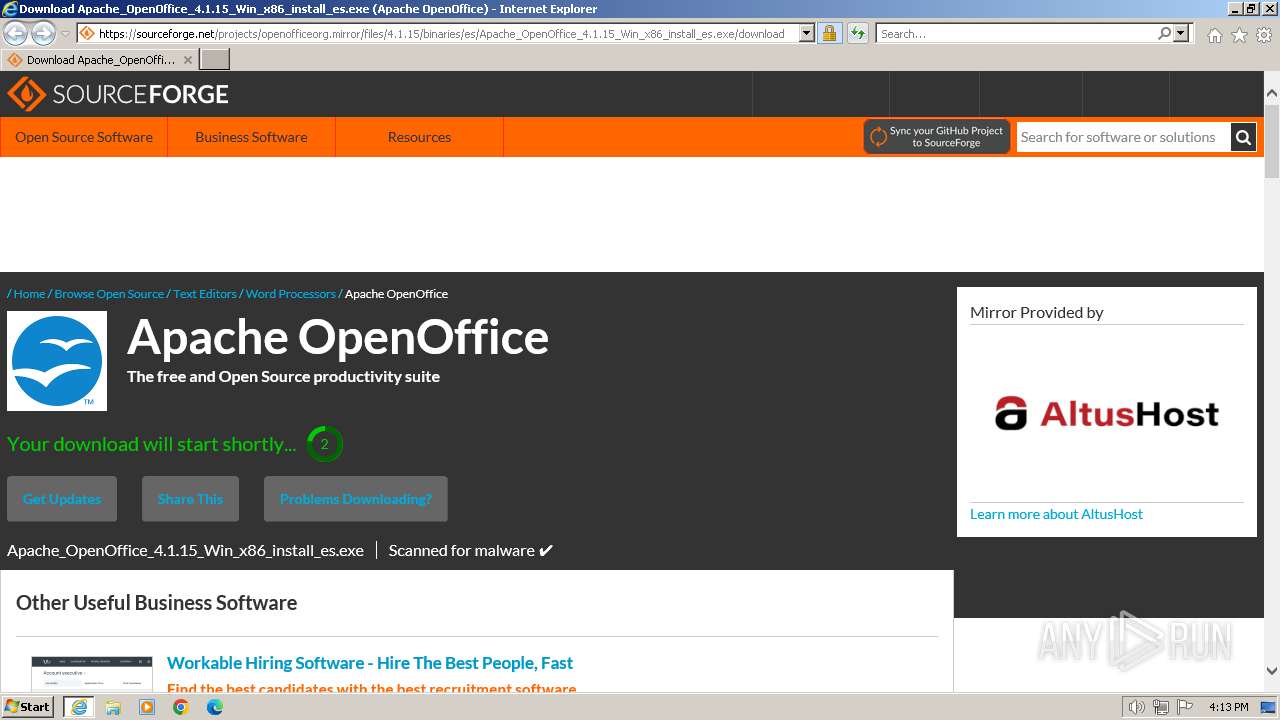The image size is (1280, 720).
Task: Click the Scanned for malware text
Action: pyautogui.click(x=461, y=551)
